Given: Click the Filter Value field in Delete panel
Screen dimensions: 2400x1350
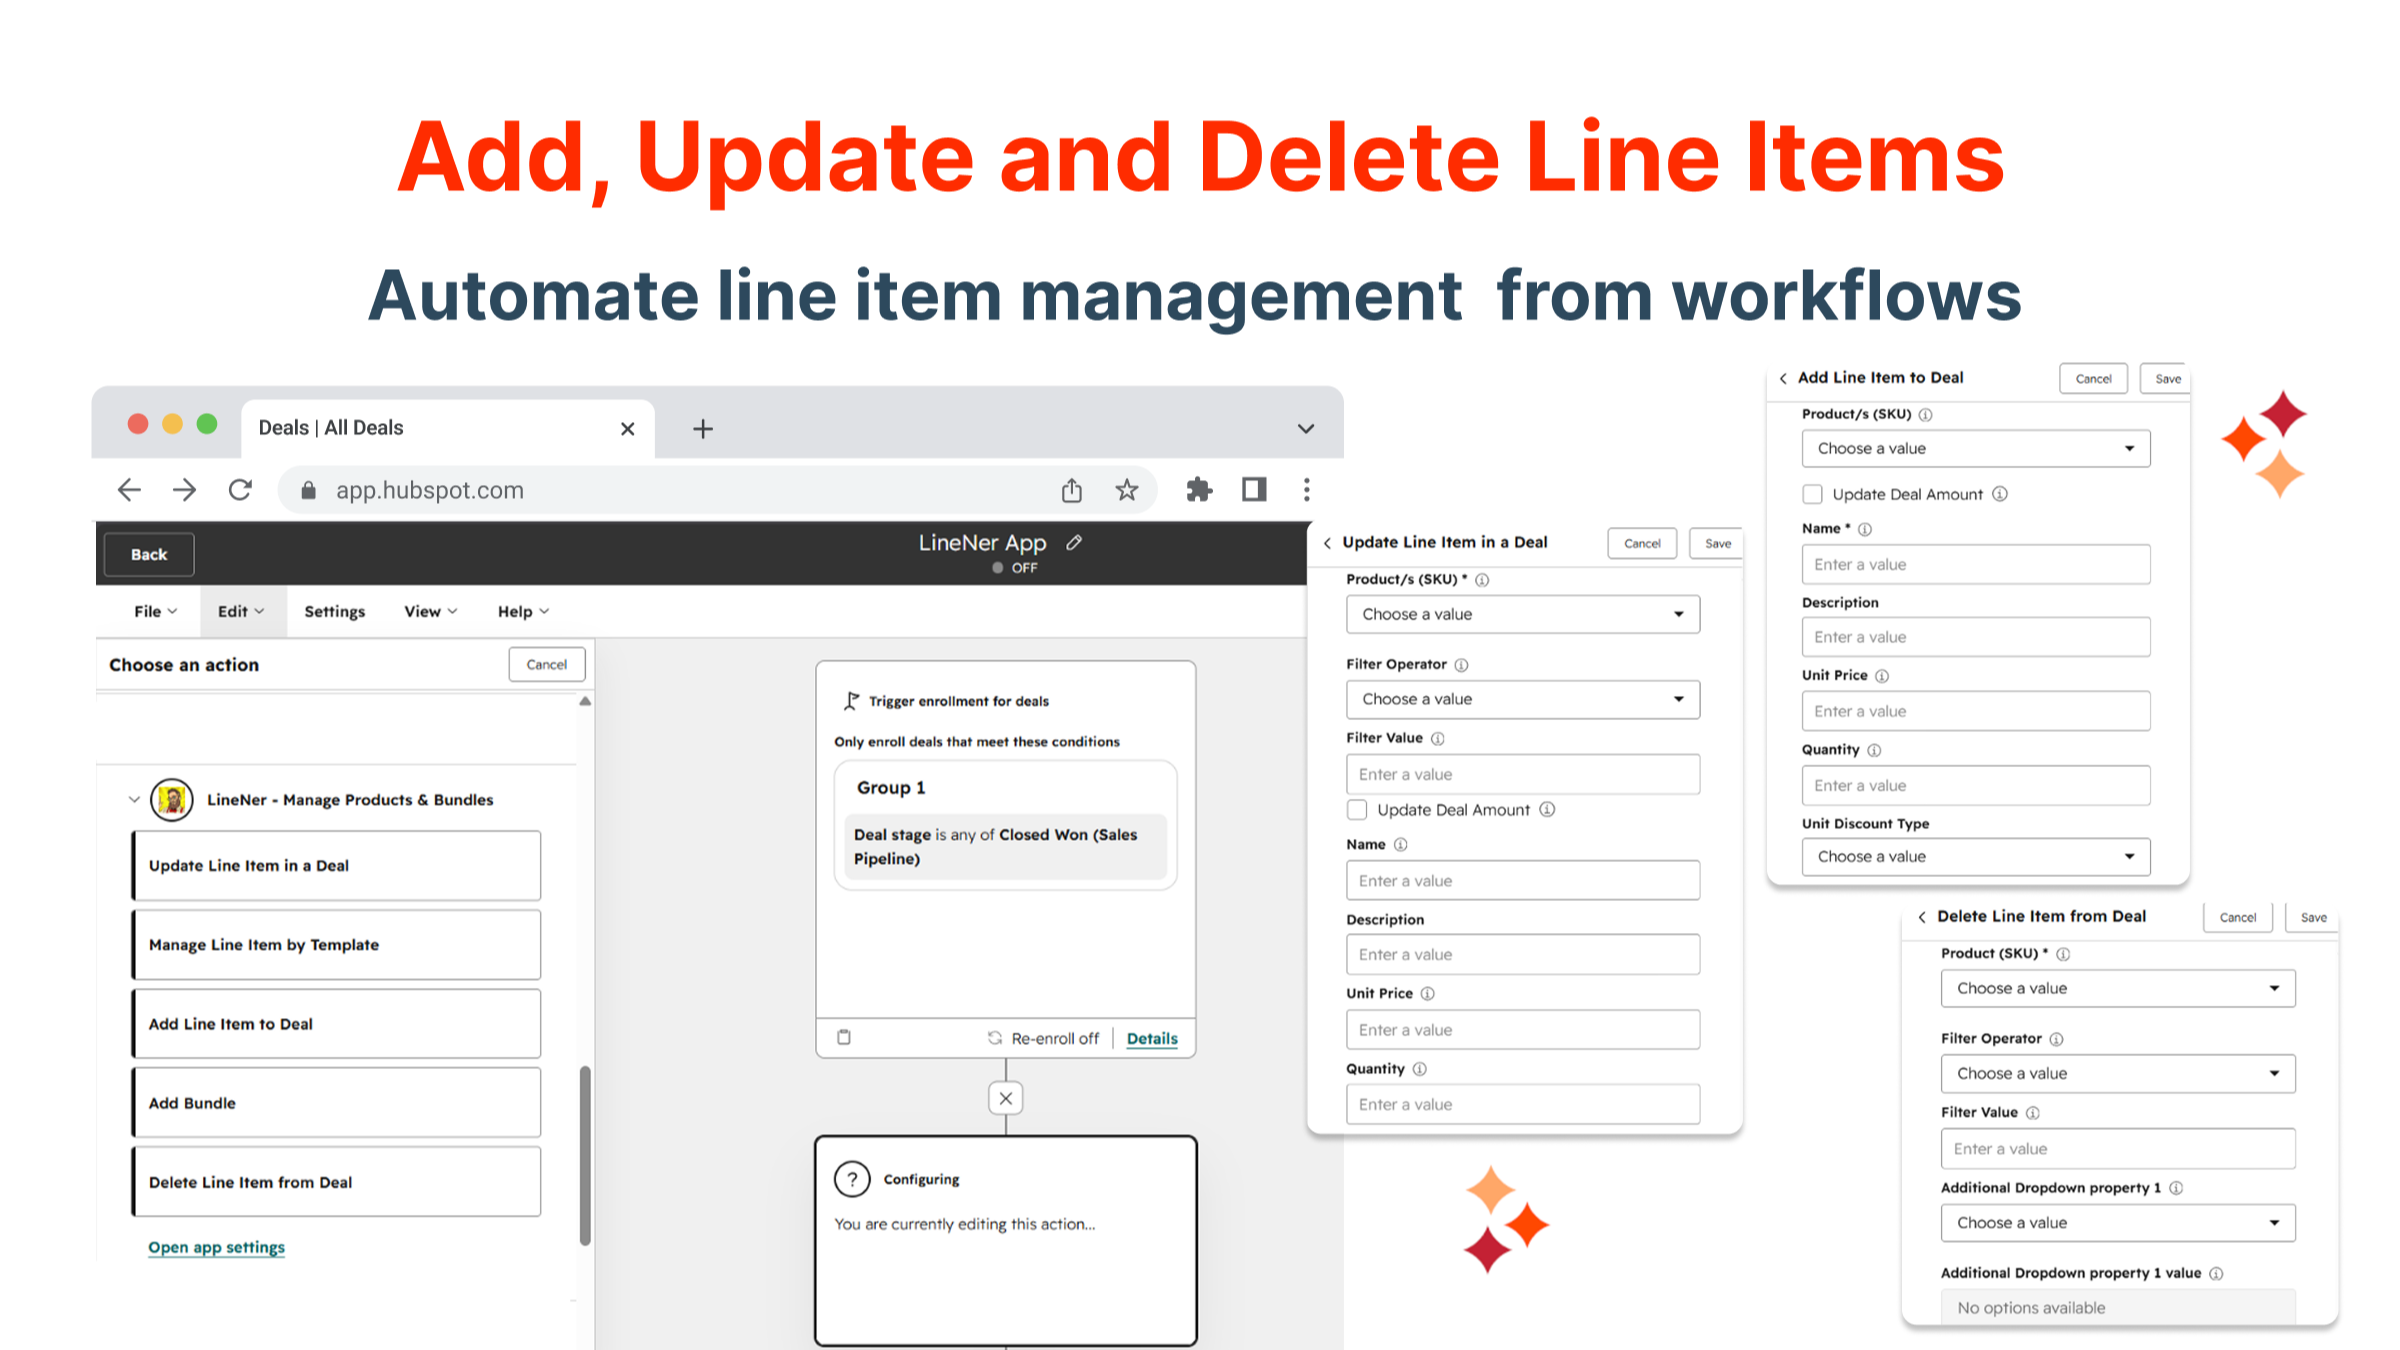Looking at the screenshot, I should click(x=2118, y=1148).
